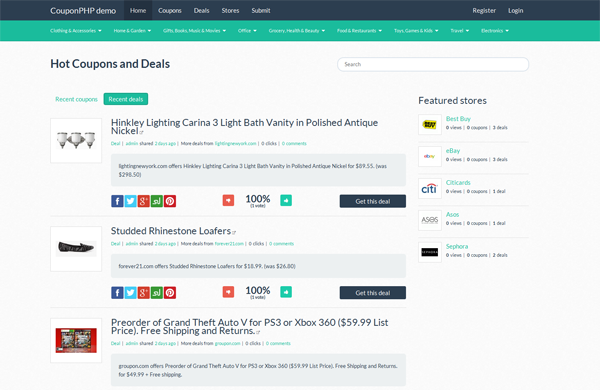Expand the Office category menu

pos(247,31)
